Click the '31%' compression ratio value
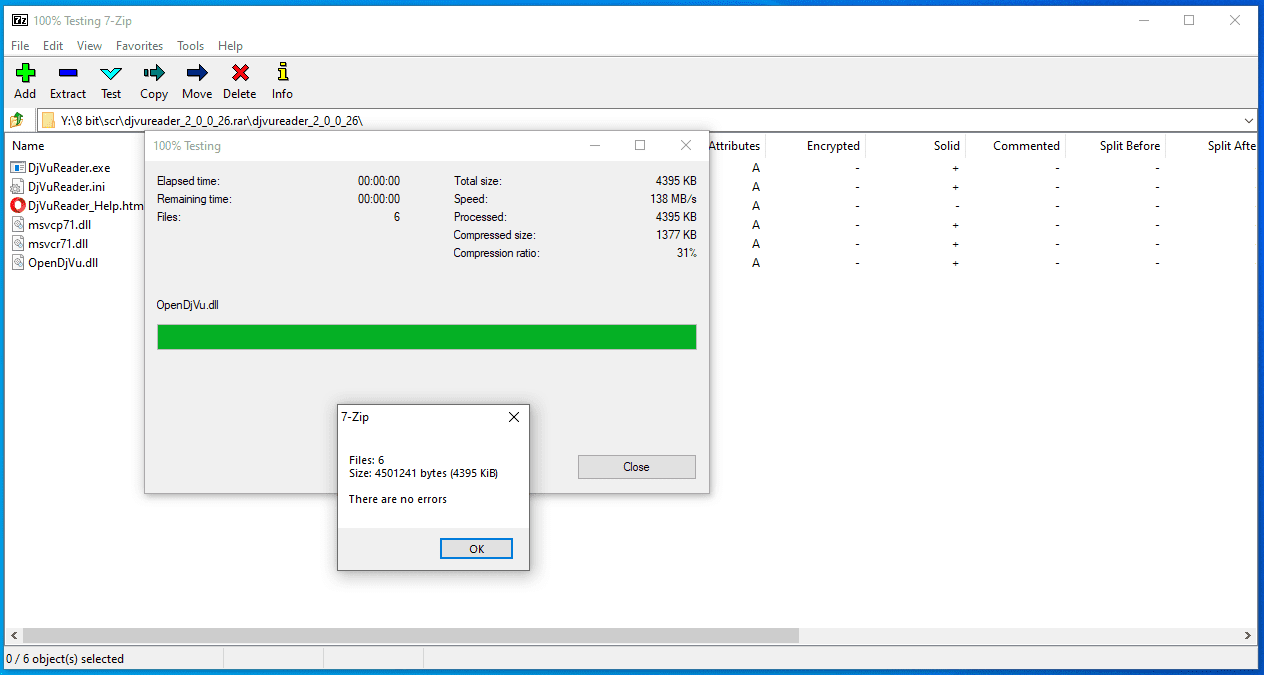The width and height of the screenshot is (1264, 675). pos(687,253)
